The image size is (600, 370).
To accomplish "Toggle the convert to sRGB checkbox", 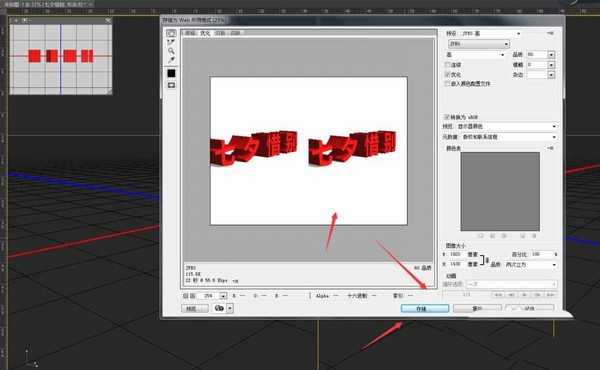I will [447, 117].
